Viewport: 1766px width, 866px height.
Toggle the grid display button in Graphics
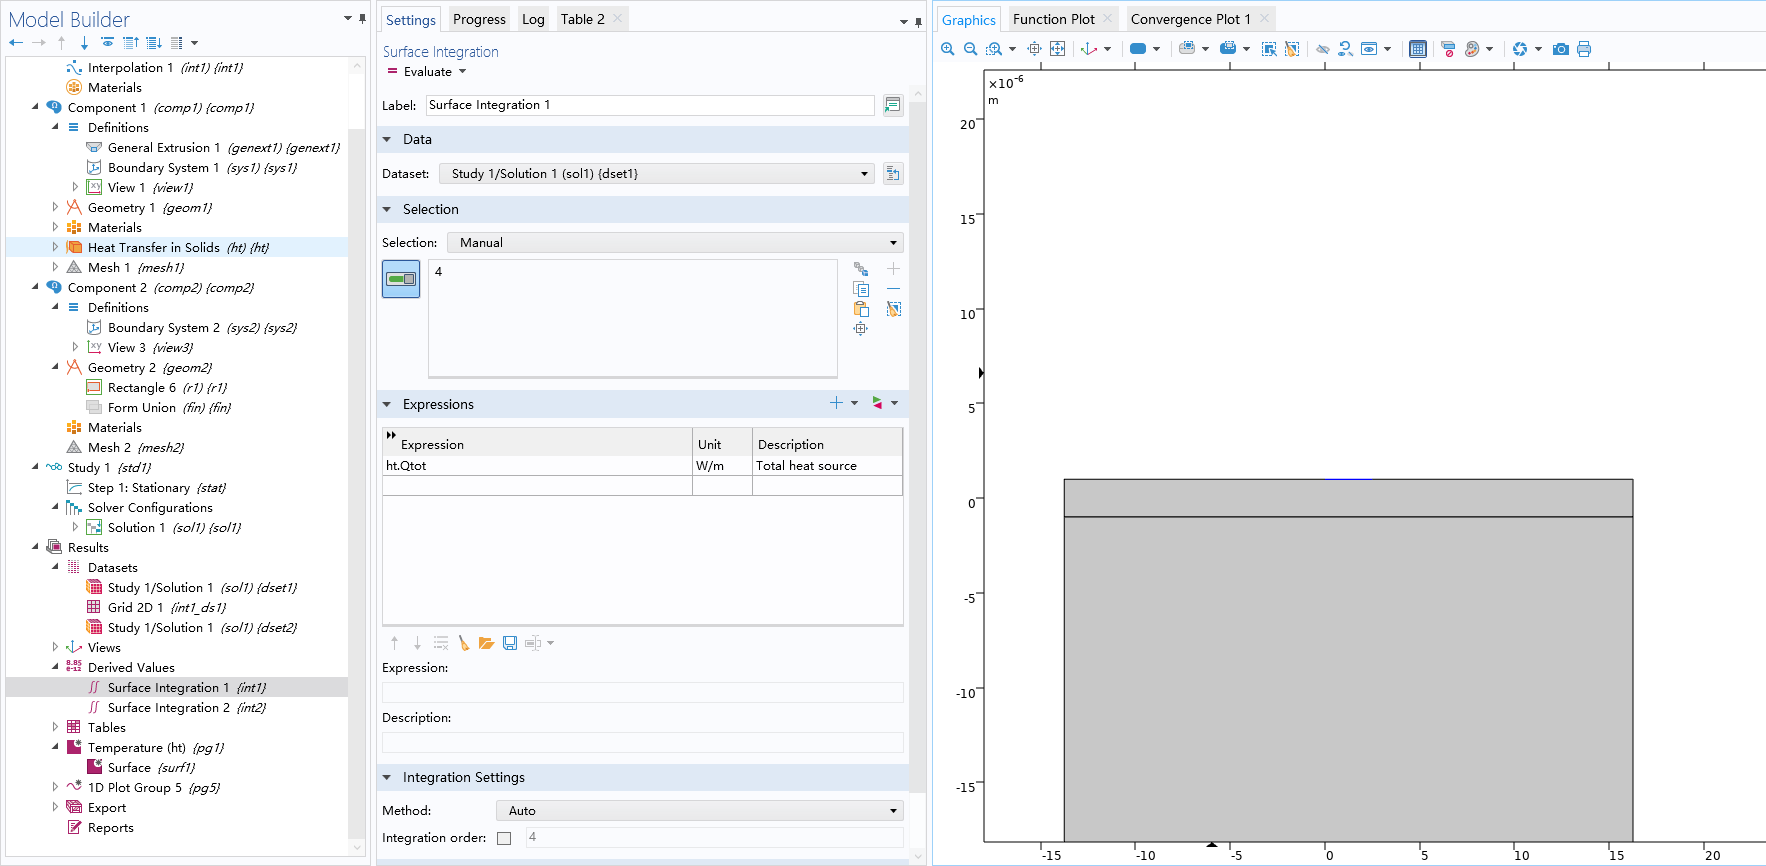1417,49
